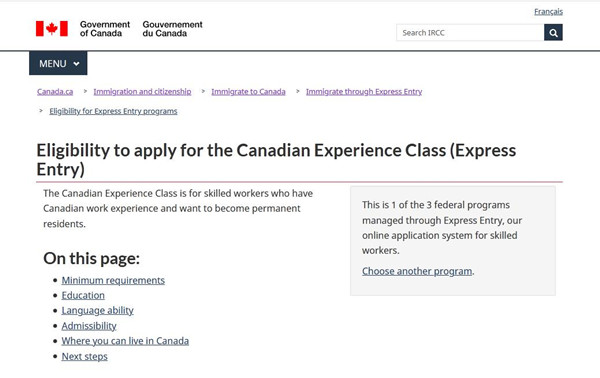600x378 pixels.
Task: Jump to the Minimum requirements section
Action: pyautogui.click(x=113, y=280)
